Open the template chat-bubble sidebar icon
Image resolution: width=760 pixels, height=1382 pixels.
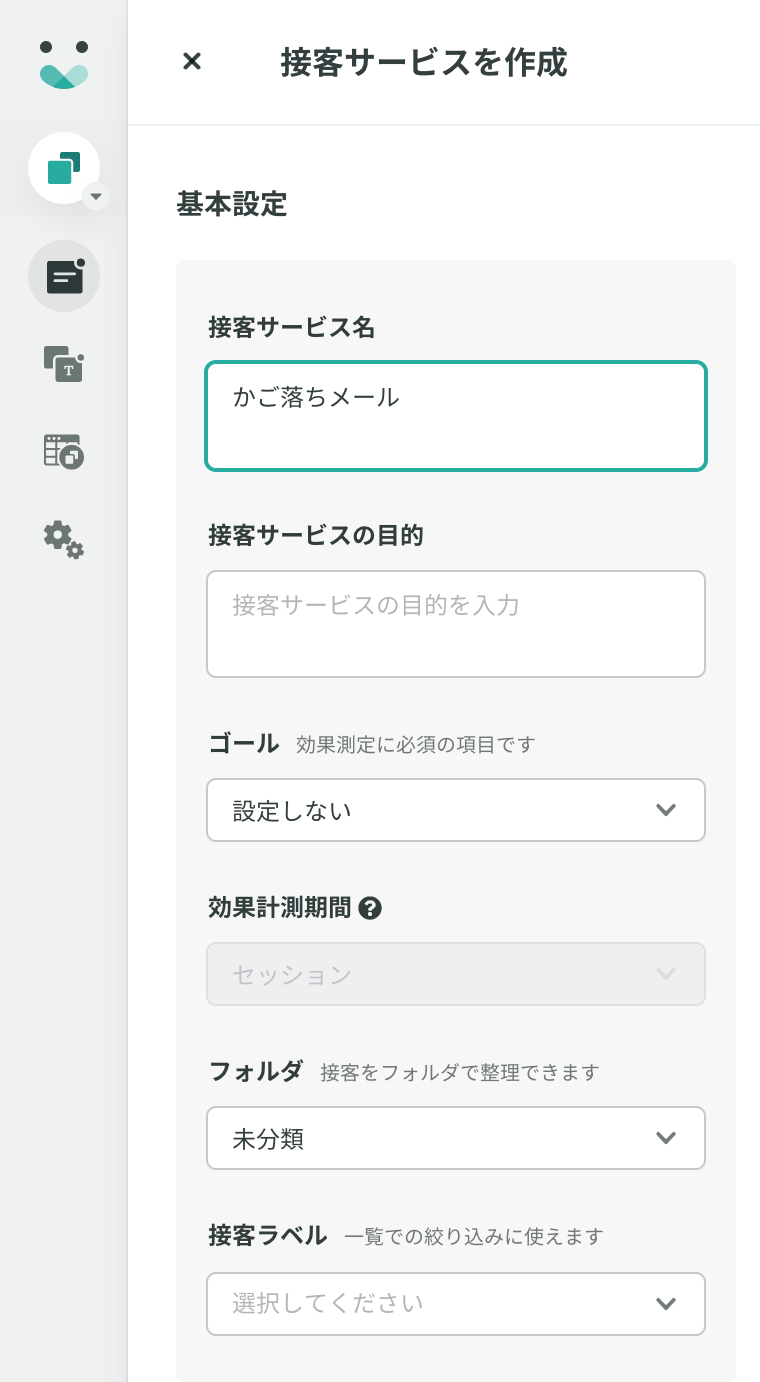pyautogui.click(x=64, y=363)
